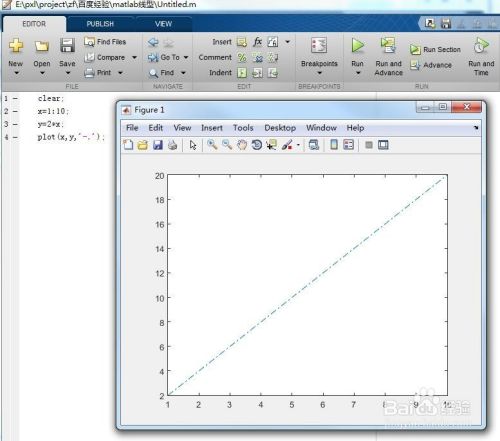The width and height of the screenshot is (500, 441).
Task: Switch to the VIEW tab
Action: [x=163, y=24]
